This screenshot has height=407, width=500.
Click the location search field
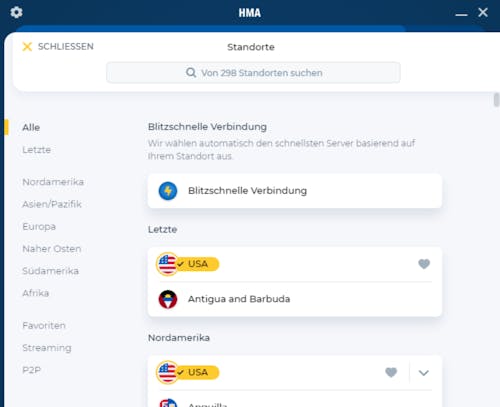pos(253,72)
